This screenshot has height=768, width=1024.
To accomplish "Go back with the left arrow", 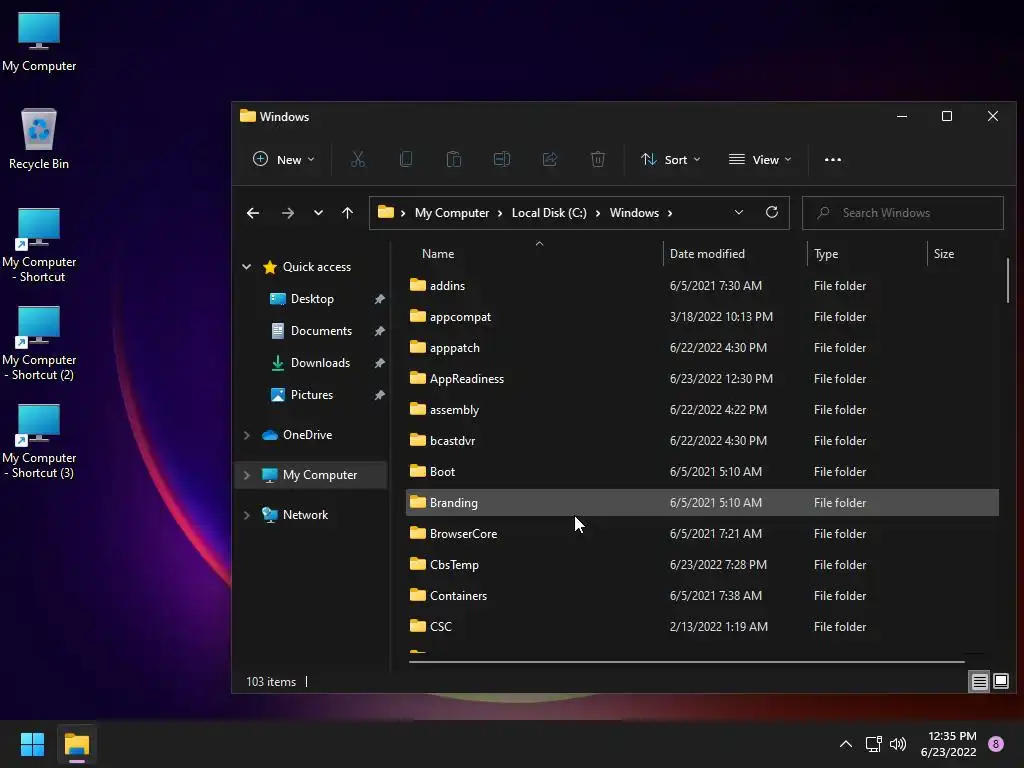I will (253, 213).
